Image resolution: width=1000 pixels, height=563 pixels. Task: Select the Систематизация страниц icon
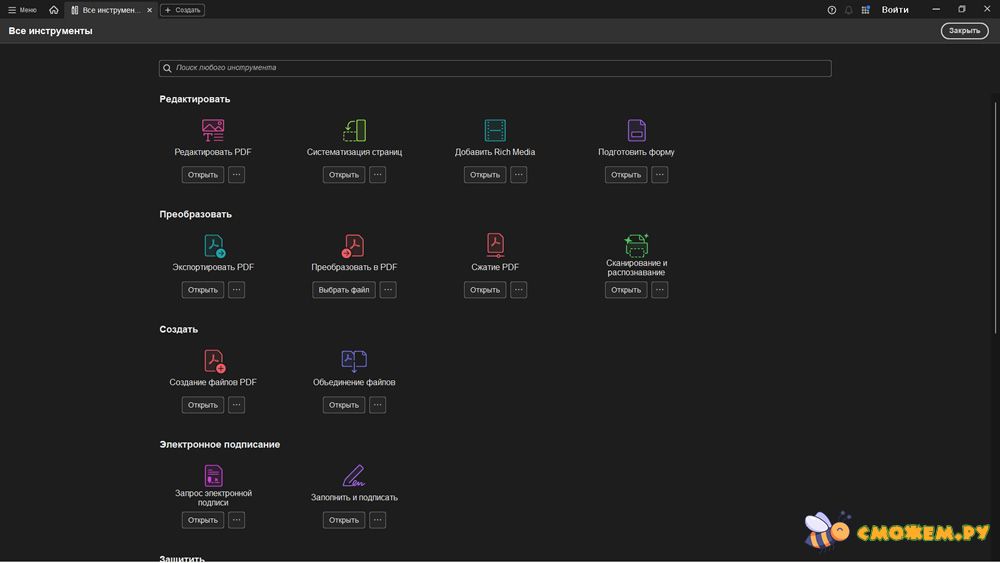point(354,130)
